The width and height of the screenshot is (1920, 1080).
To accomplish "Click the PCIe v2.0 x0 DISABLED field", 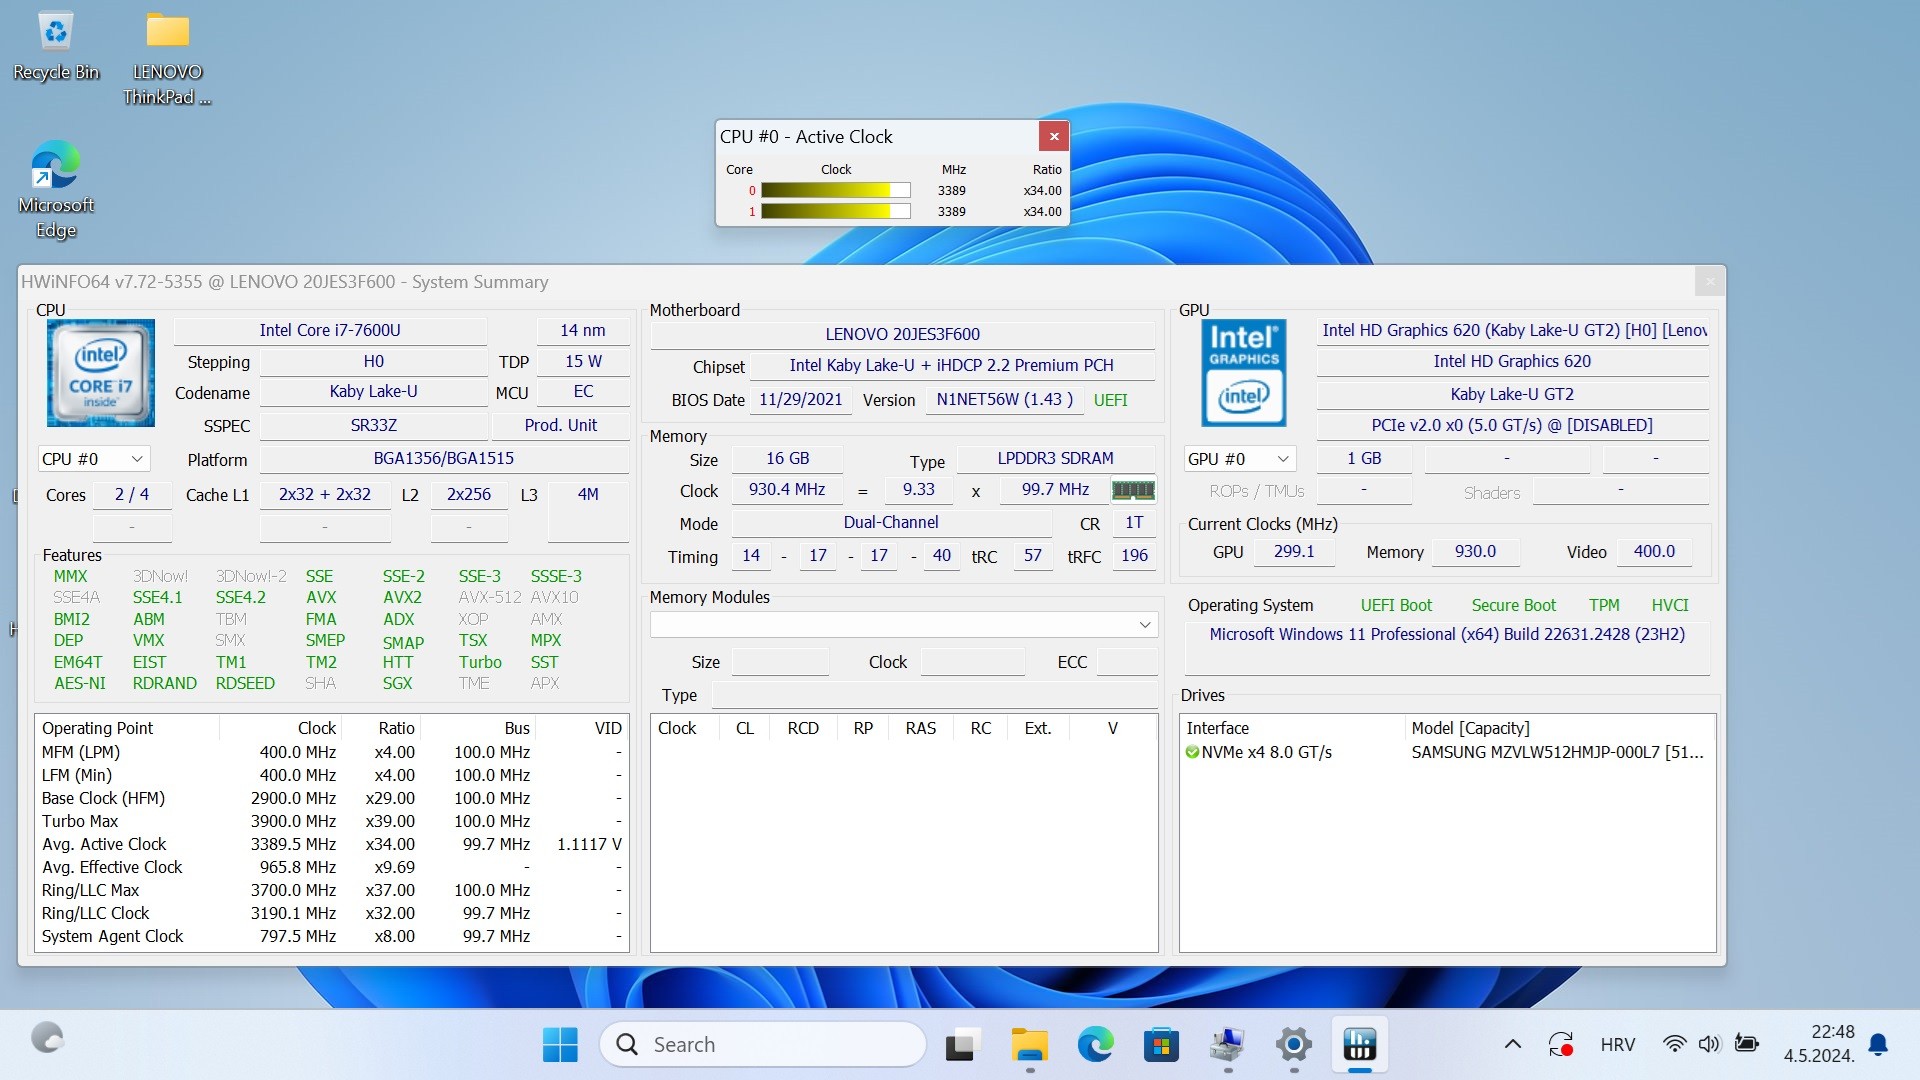I will coord(1511,426).
